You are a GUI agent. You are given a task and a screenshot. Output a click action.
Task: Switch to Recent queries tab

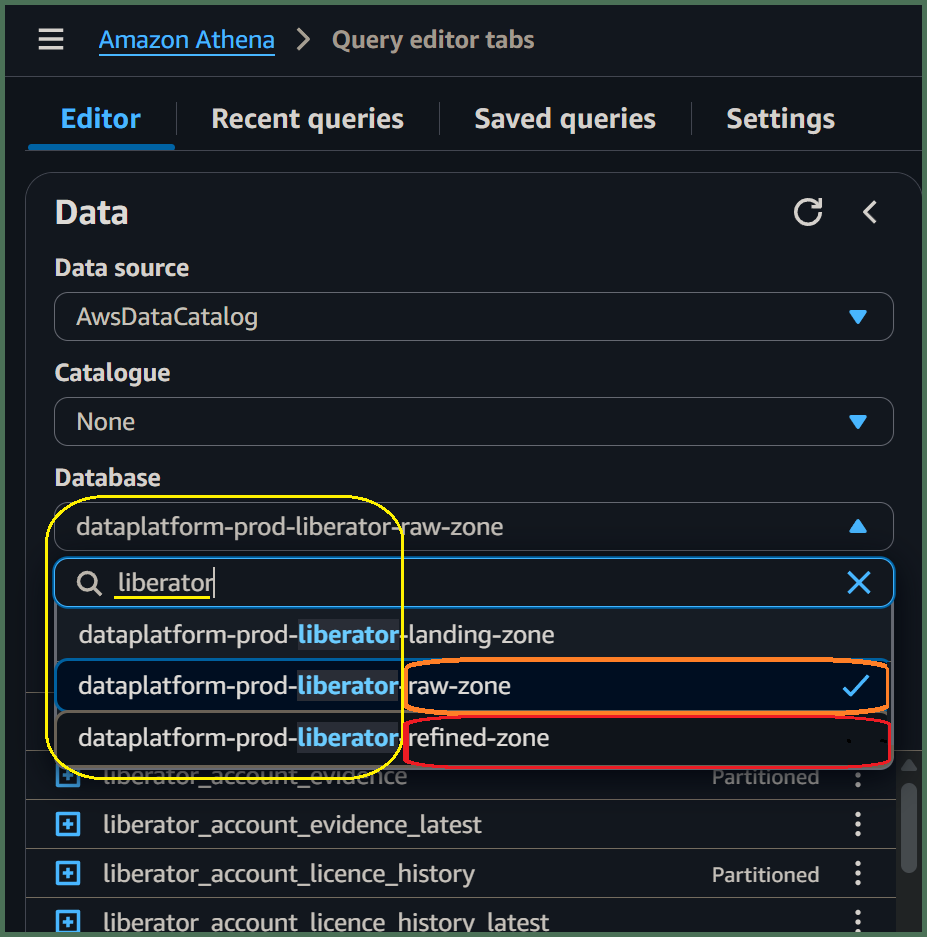[307, 118]
